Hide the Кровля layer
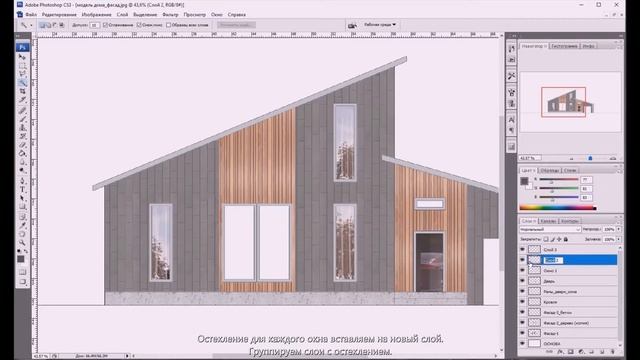 [x=522, y=302]
